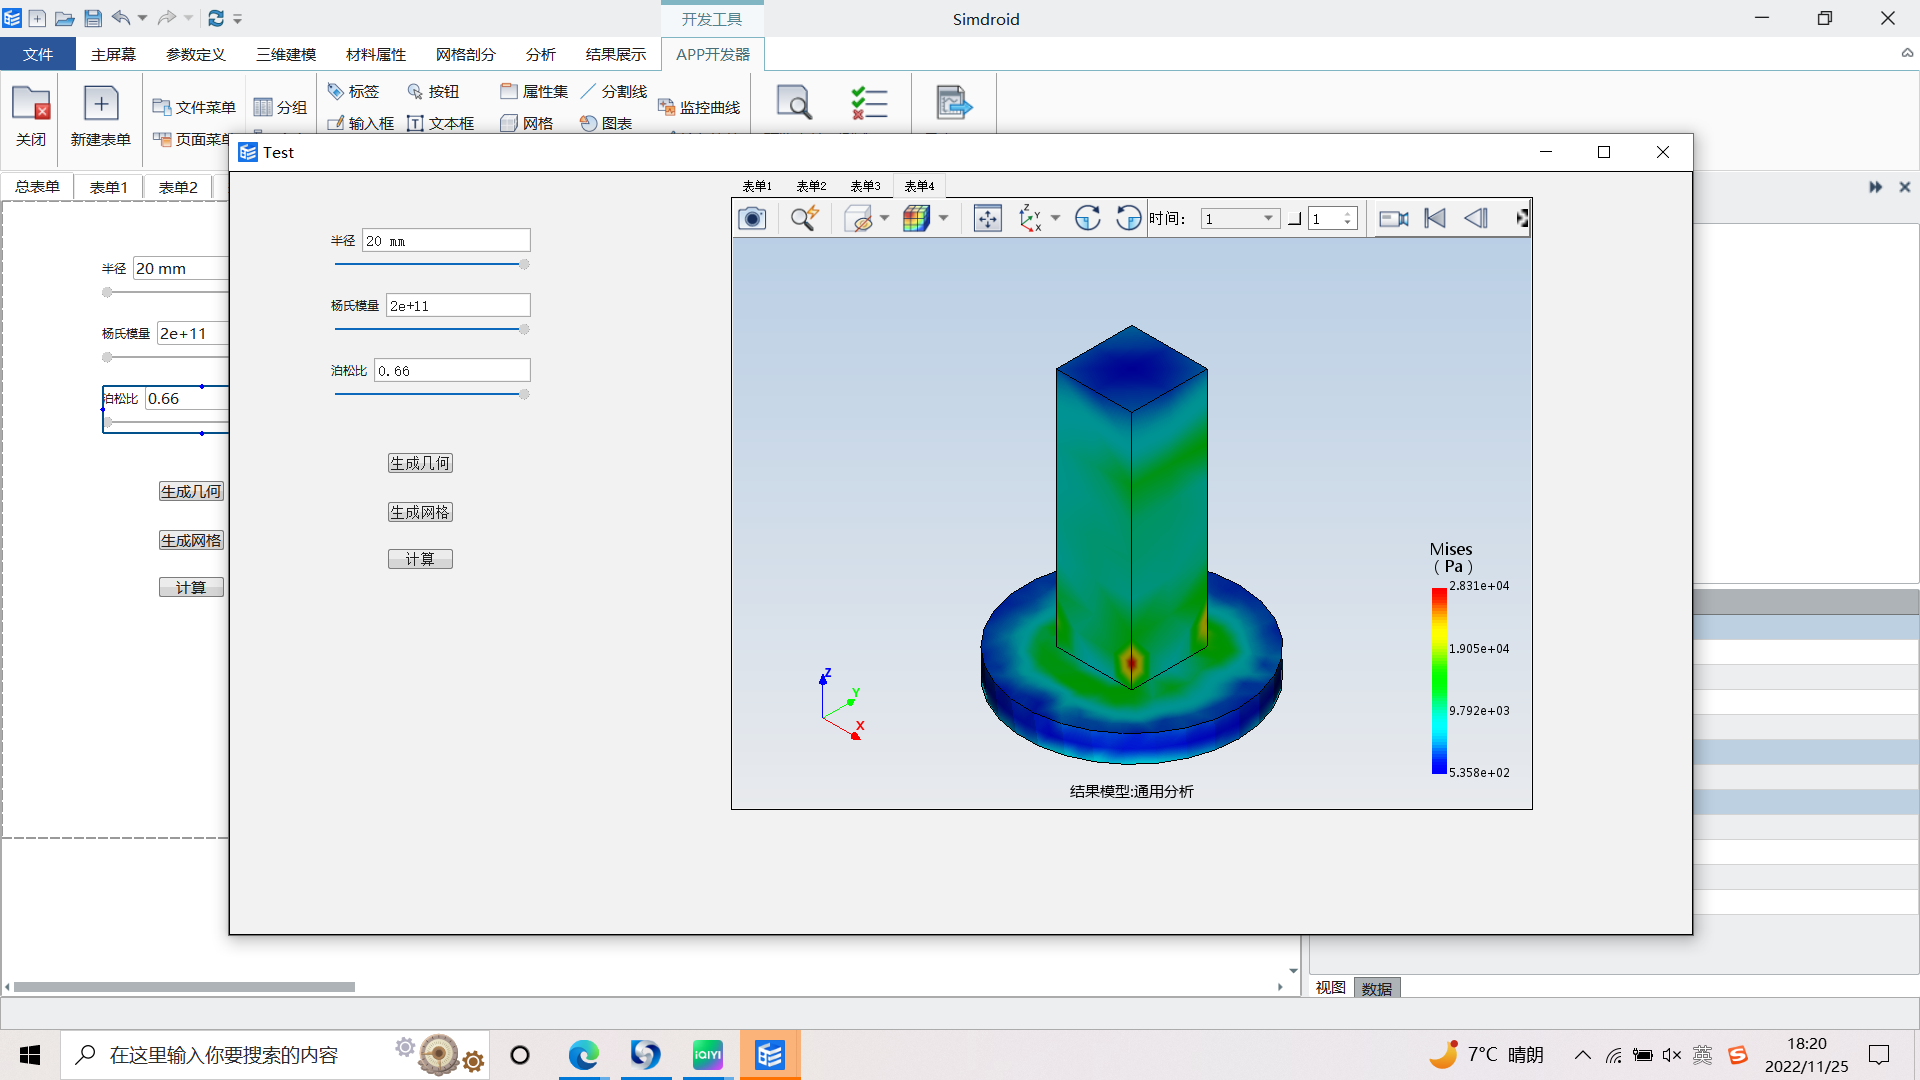Open the 主屏幕 ribbon tab
This screenshot has height=1080, width=1920.
[113, 54]
